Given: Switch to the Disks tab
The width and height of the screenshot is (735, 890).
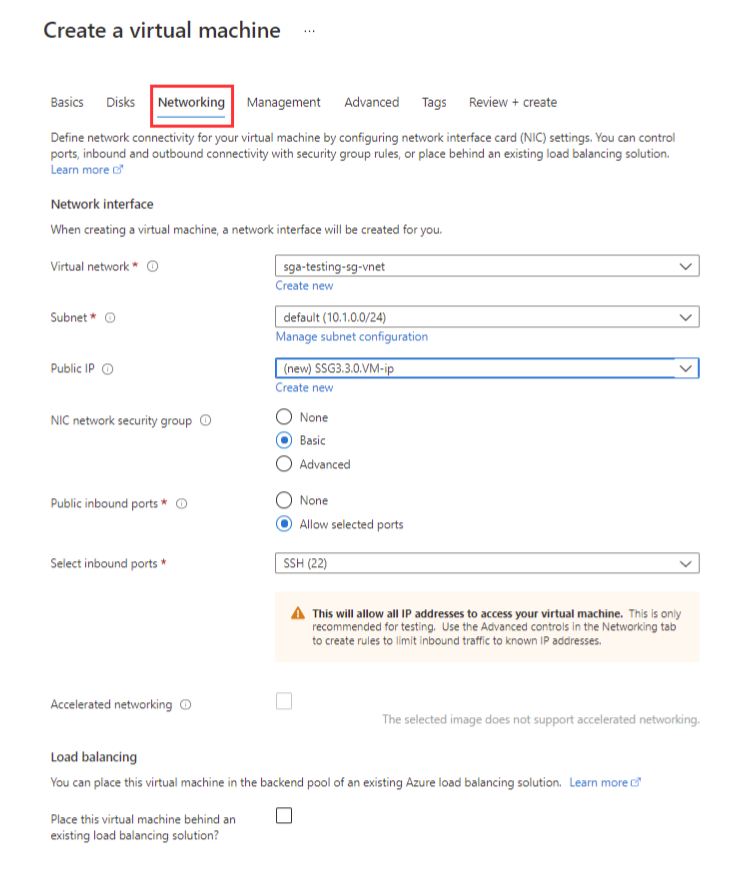Looking at the screenshot, I should (x=121, y=102).
